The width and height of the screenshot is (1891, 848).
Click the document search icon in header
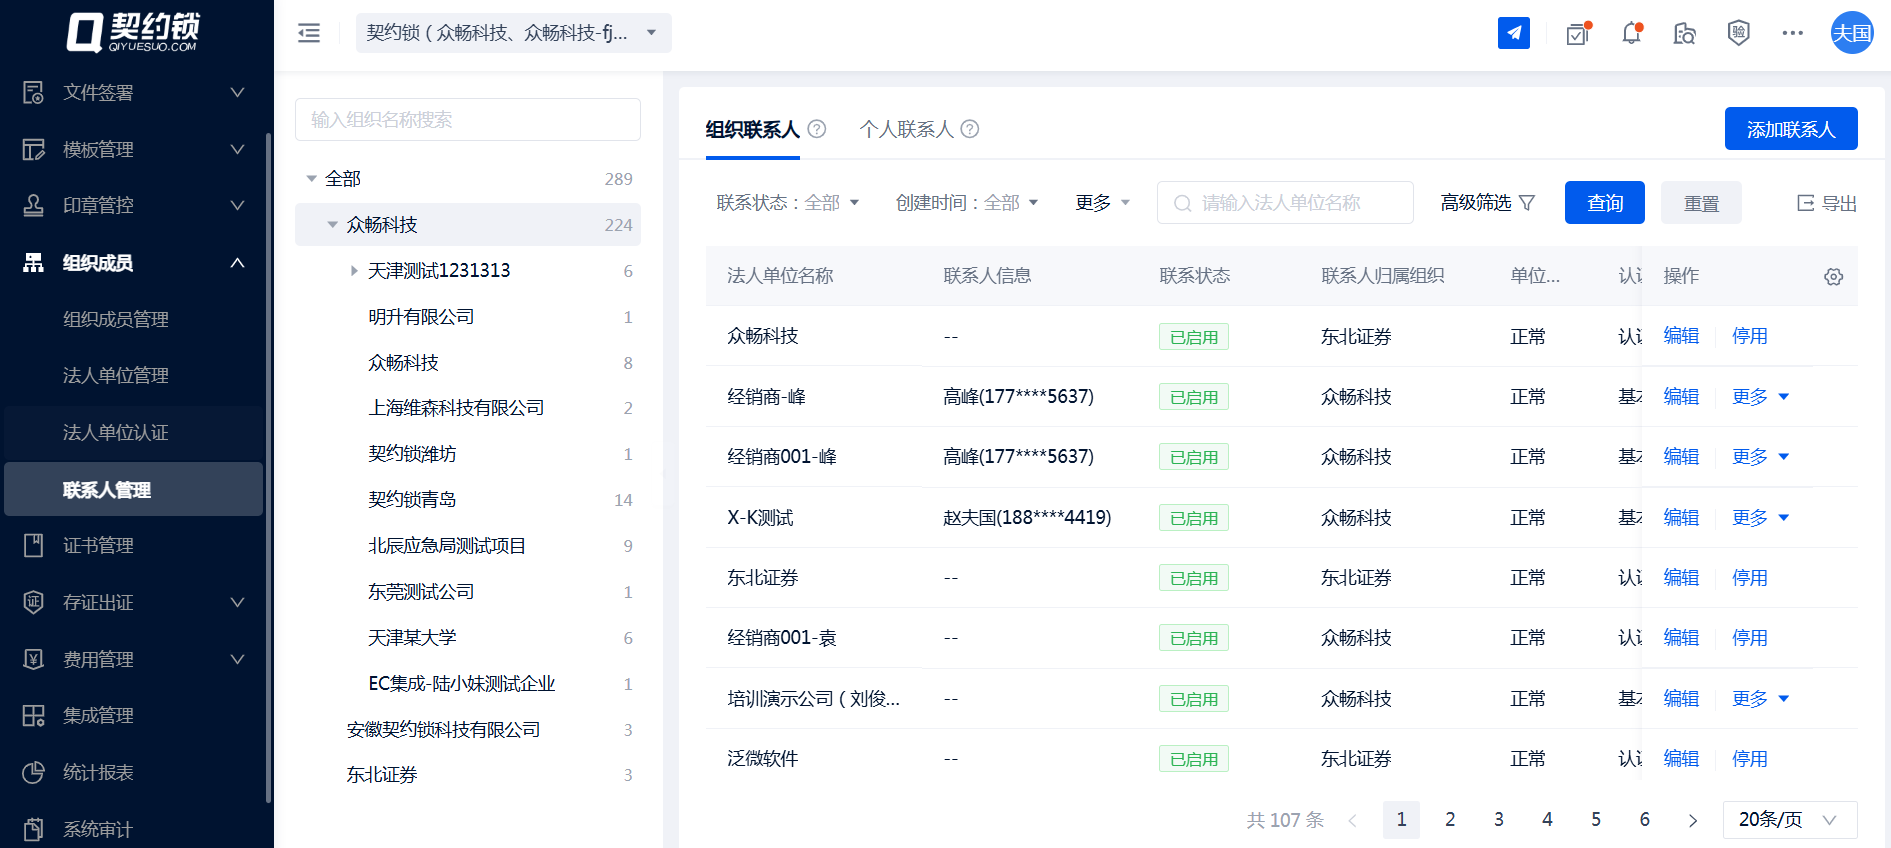pos(1684,34)
